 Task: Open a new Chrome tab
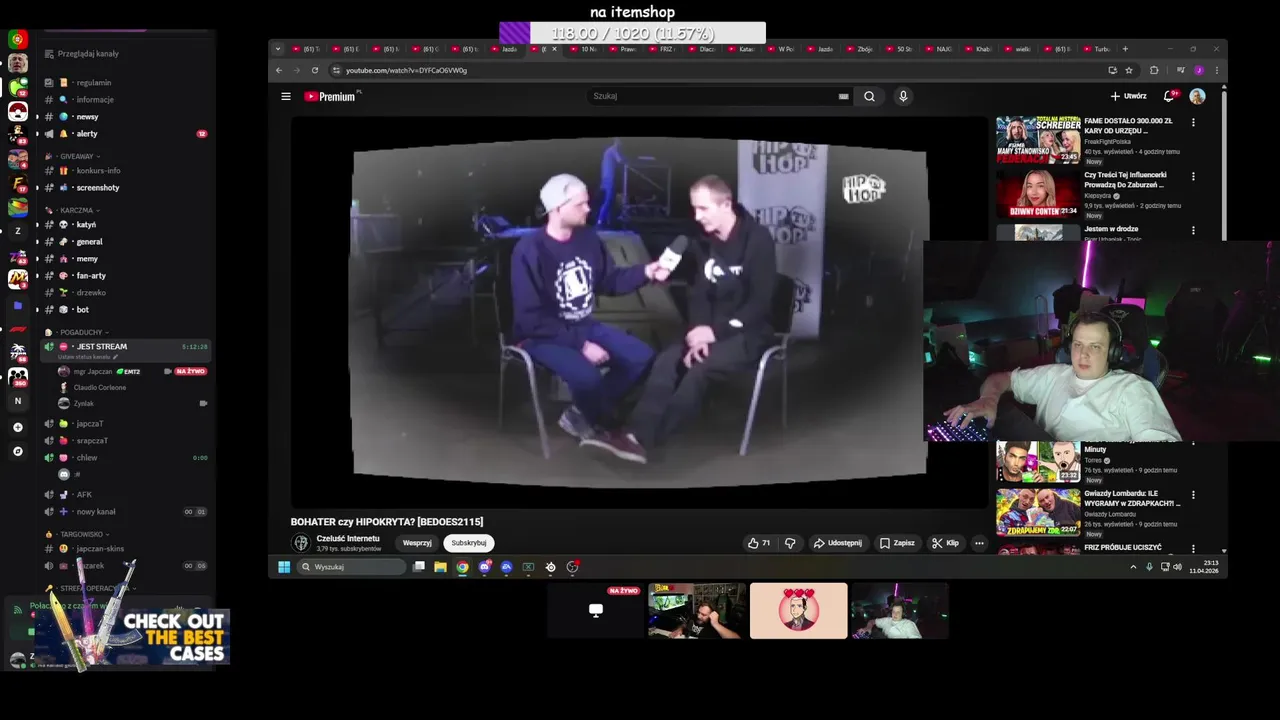point(1125,49)
